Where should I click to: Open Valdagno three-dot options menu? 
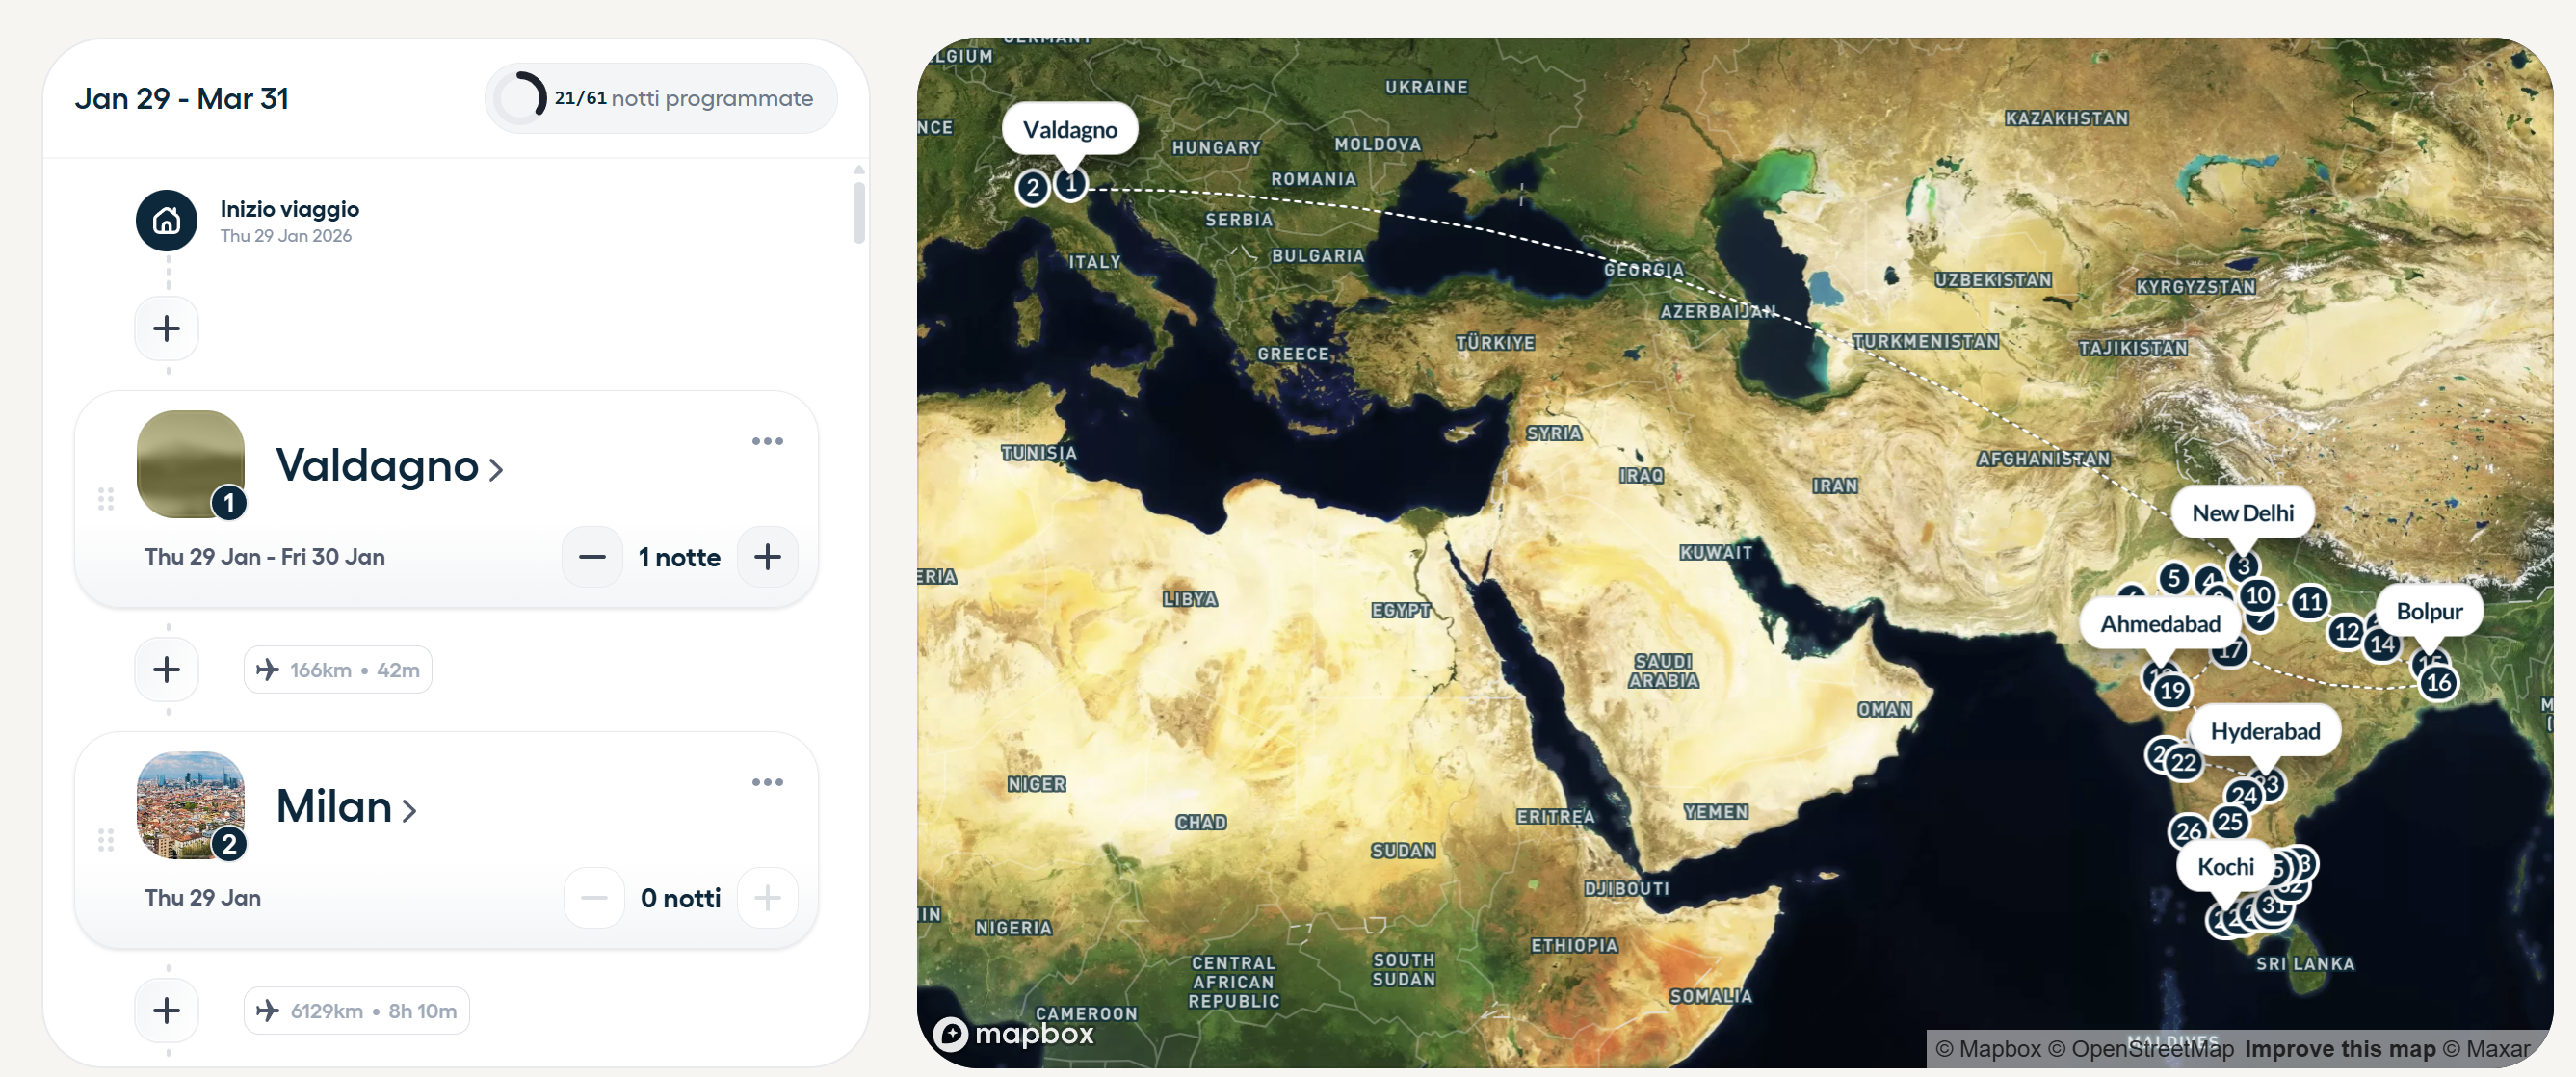tap(767, 441)
